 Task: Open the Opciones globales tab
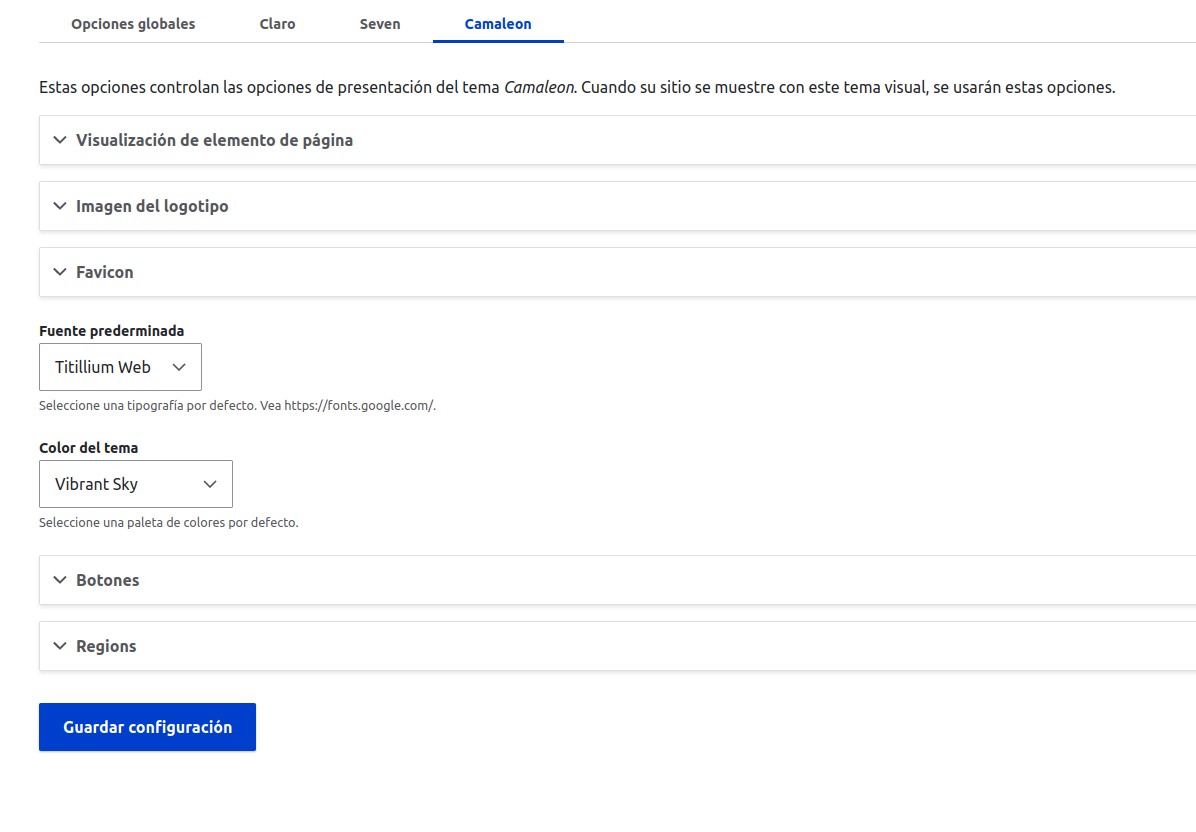coord(133,23)
